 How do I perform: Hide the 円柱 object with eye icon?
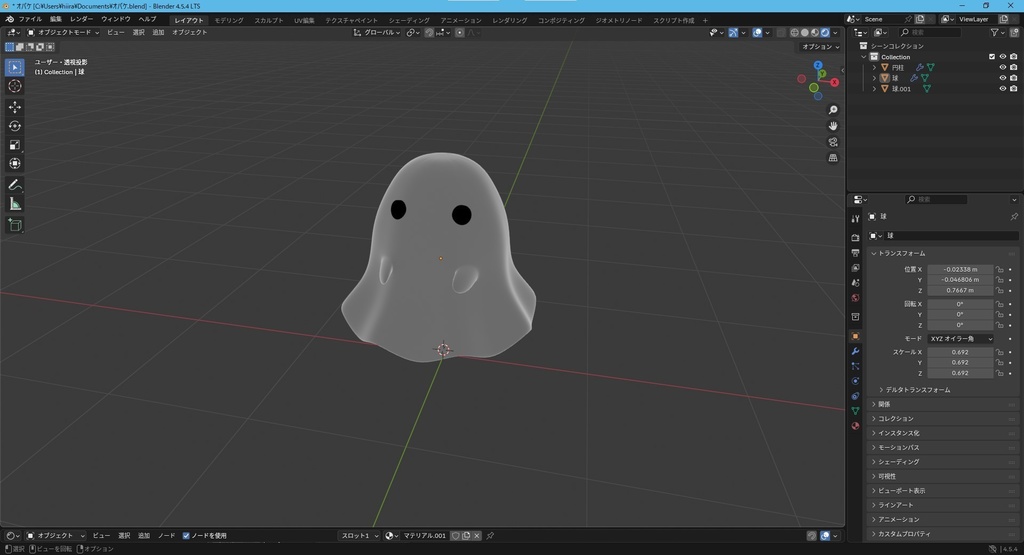click(x=1002, y=68)
